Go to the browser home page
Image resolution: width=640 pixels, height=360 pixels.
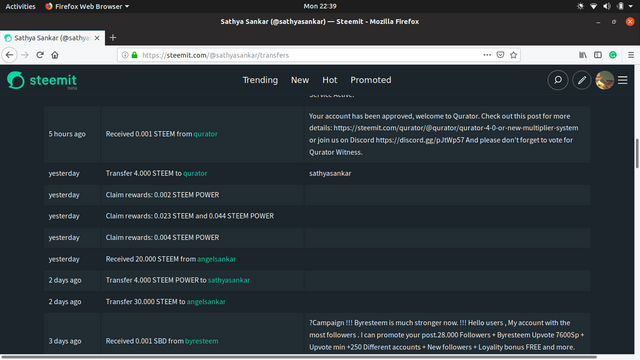point(55,55)
